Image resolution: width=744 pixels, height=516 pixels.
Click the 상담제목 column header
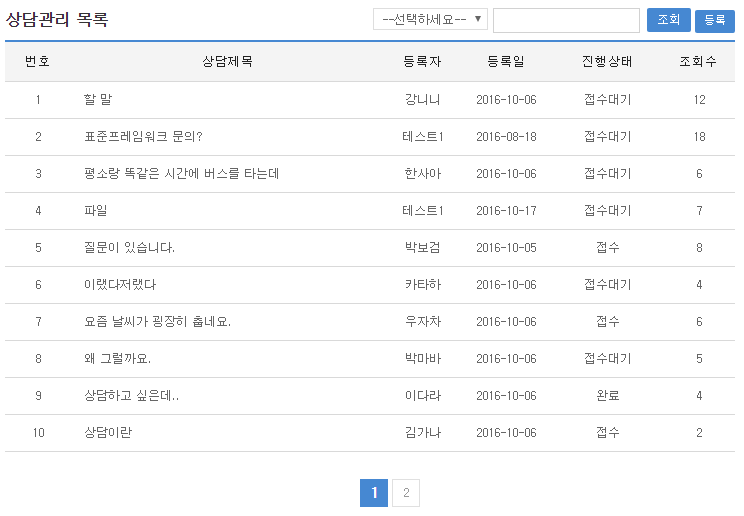coord(227,62)
